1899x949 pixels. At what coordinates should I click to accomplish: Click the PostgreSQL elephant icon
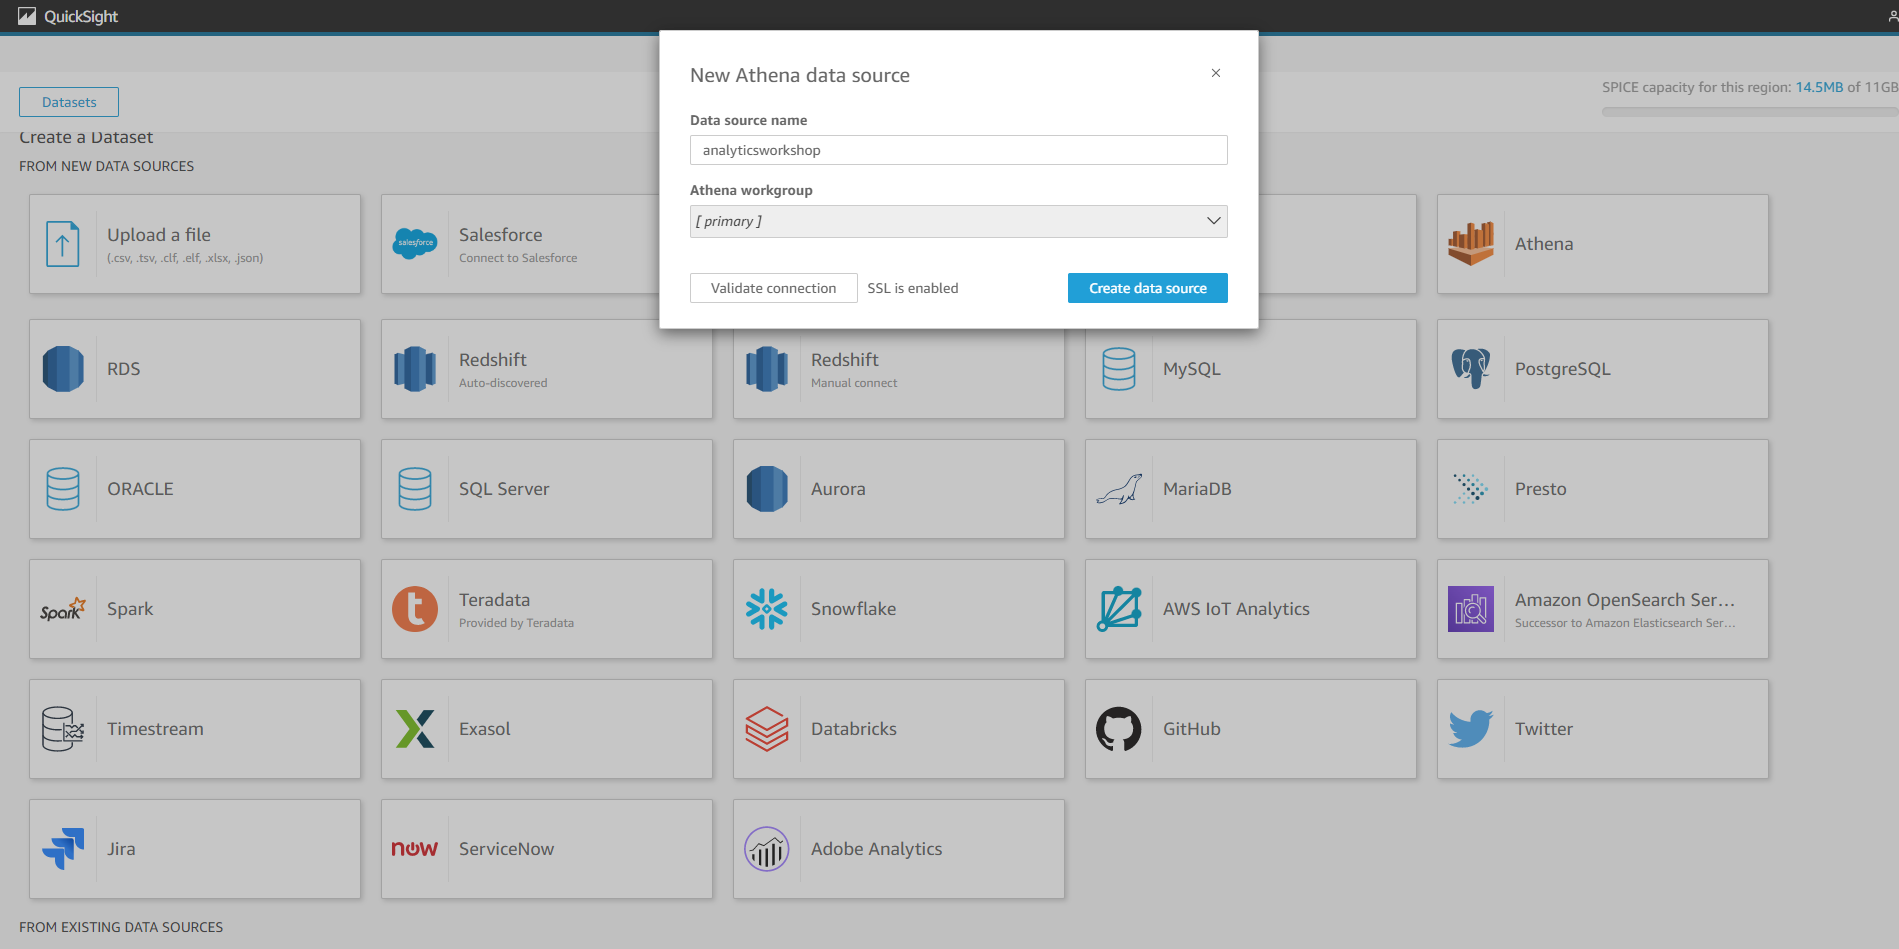pyautogui.click(x=1471, y=369)
